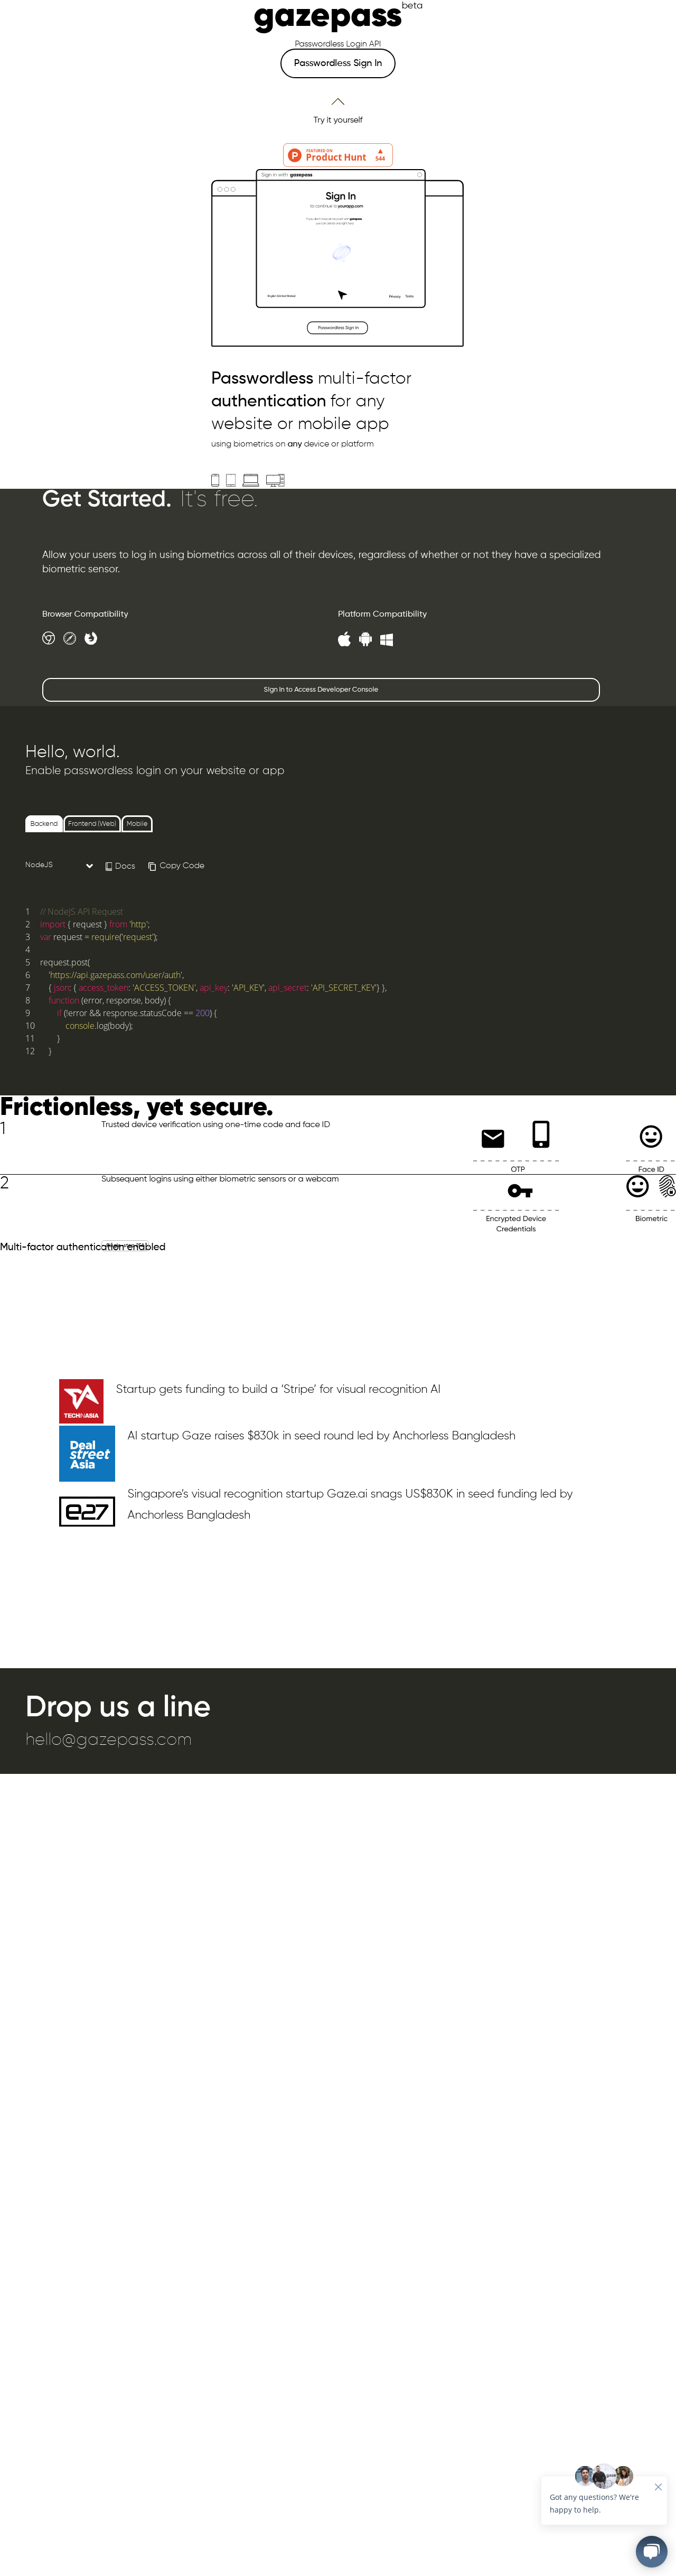The height and width of the screenshot is (2576, 676).
Task: Open the Product Hunt featured badge
Action: (x=338, y=155)
